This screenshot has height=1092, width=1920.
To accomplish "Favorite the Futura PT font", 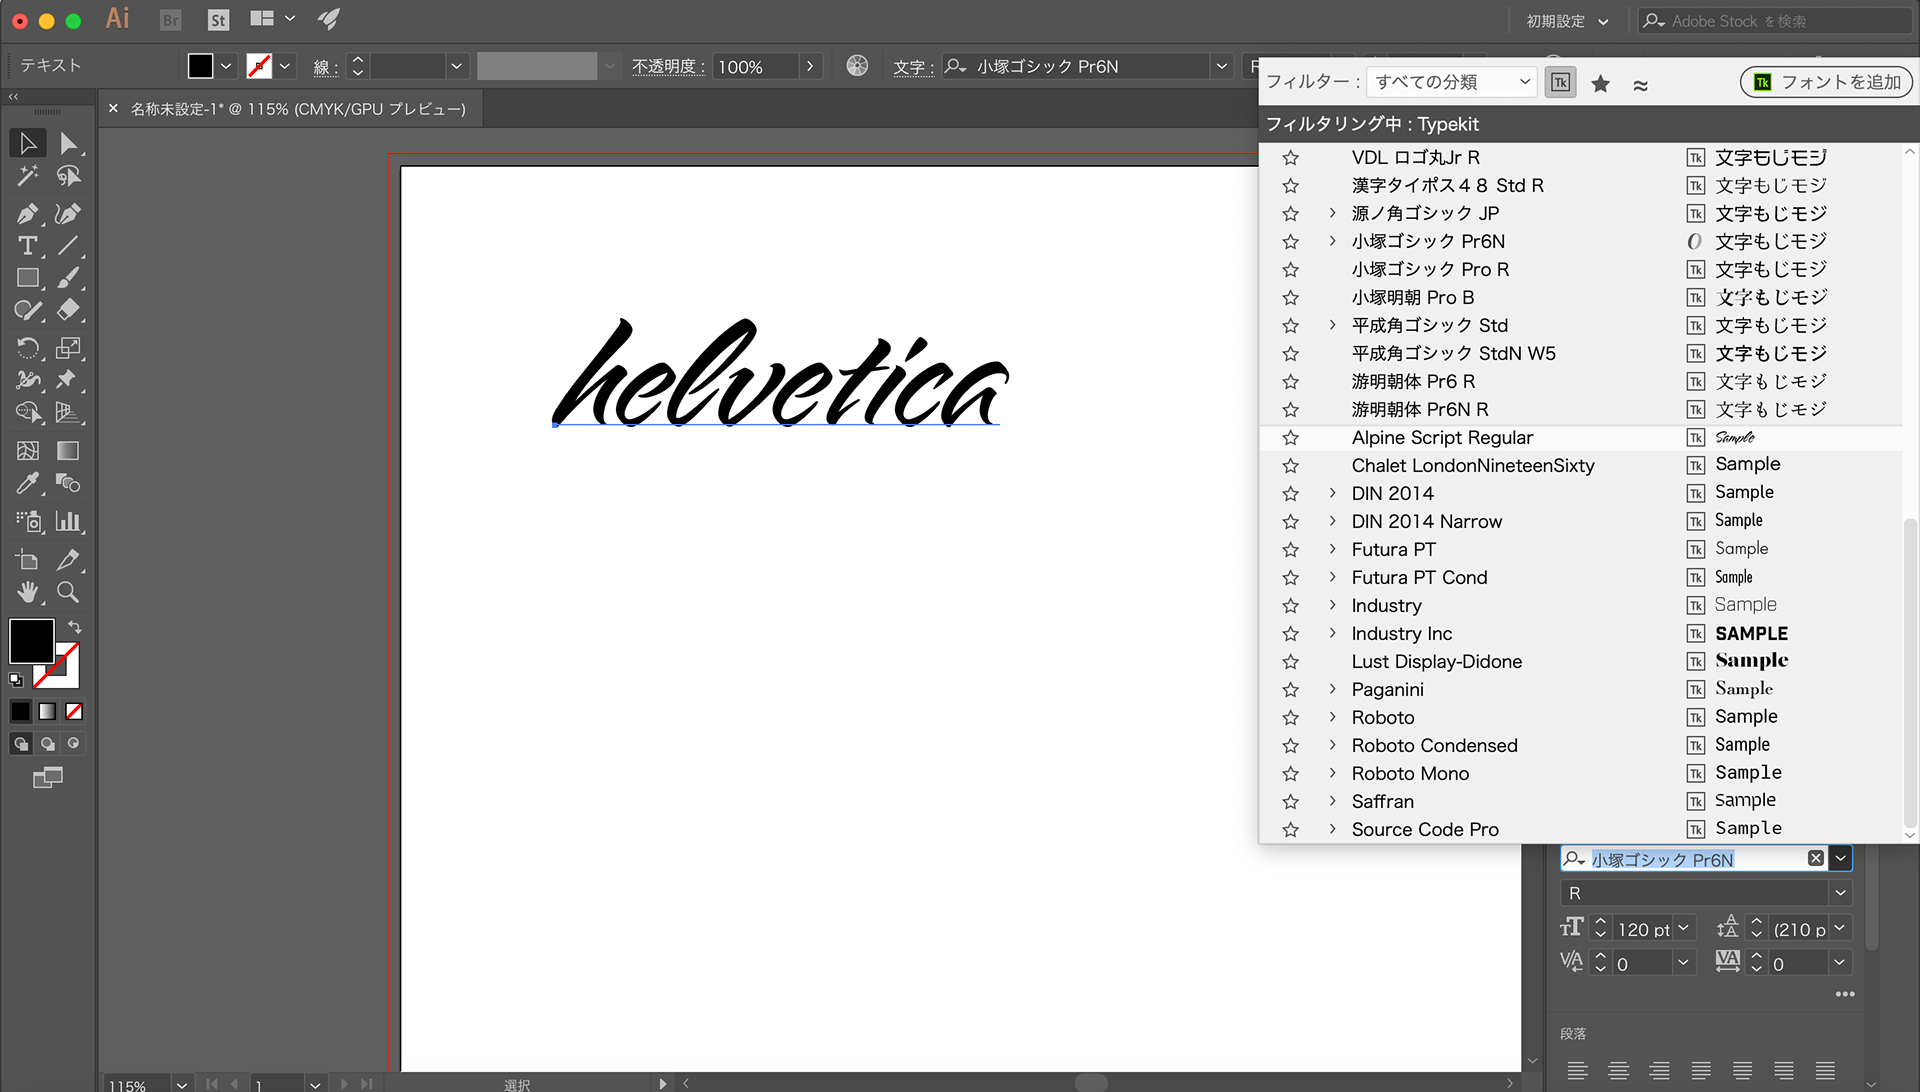I will click(x=1291, y=550).
